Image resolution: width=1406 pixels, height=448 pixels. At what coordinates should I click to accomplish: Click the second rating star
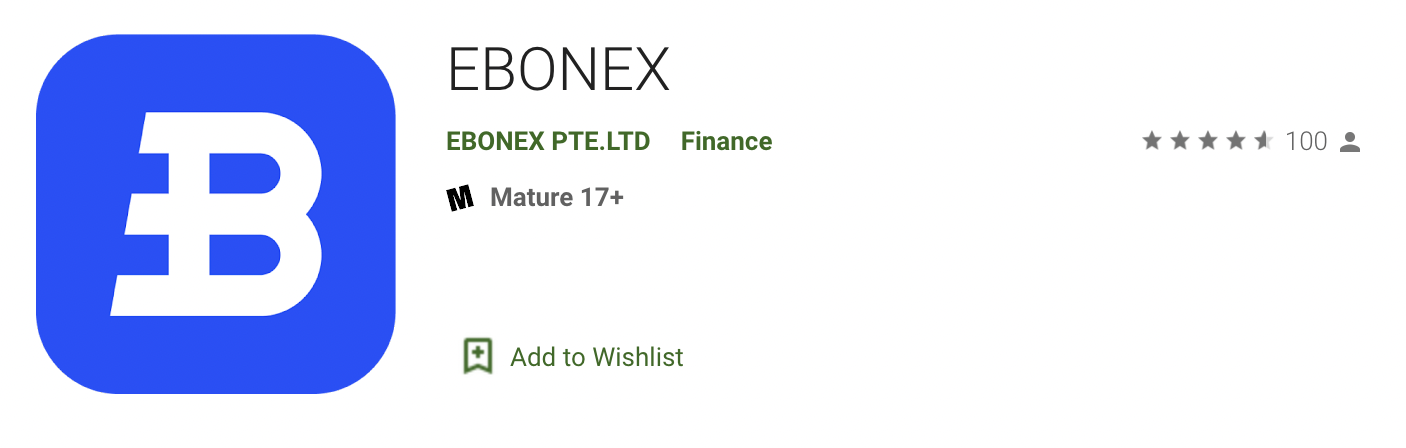click(1180, 141)
